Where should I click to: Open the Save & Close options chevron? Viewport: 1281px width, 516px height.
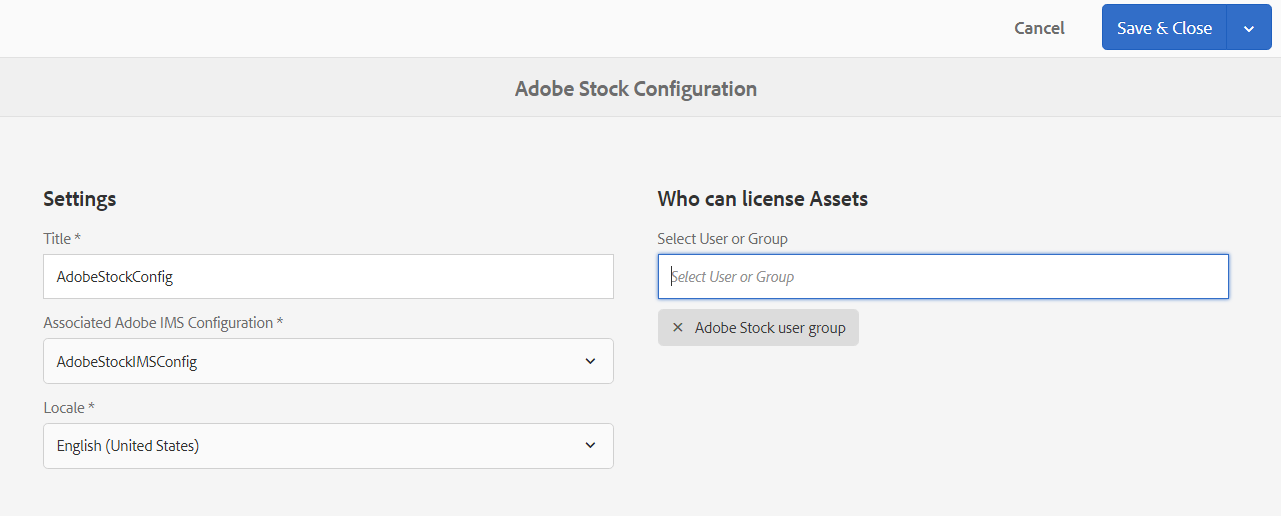(x=1249, y=29)
